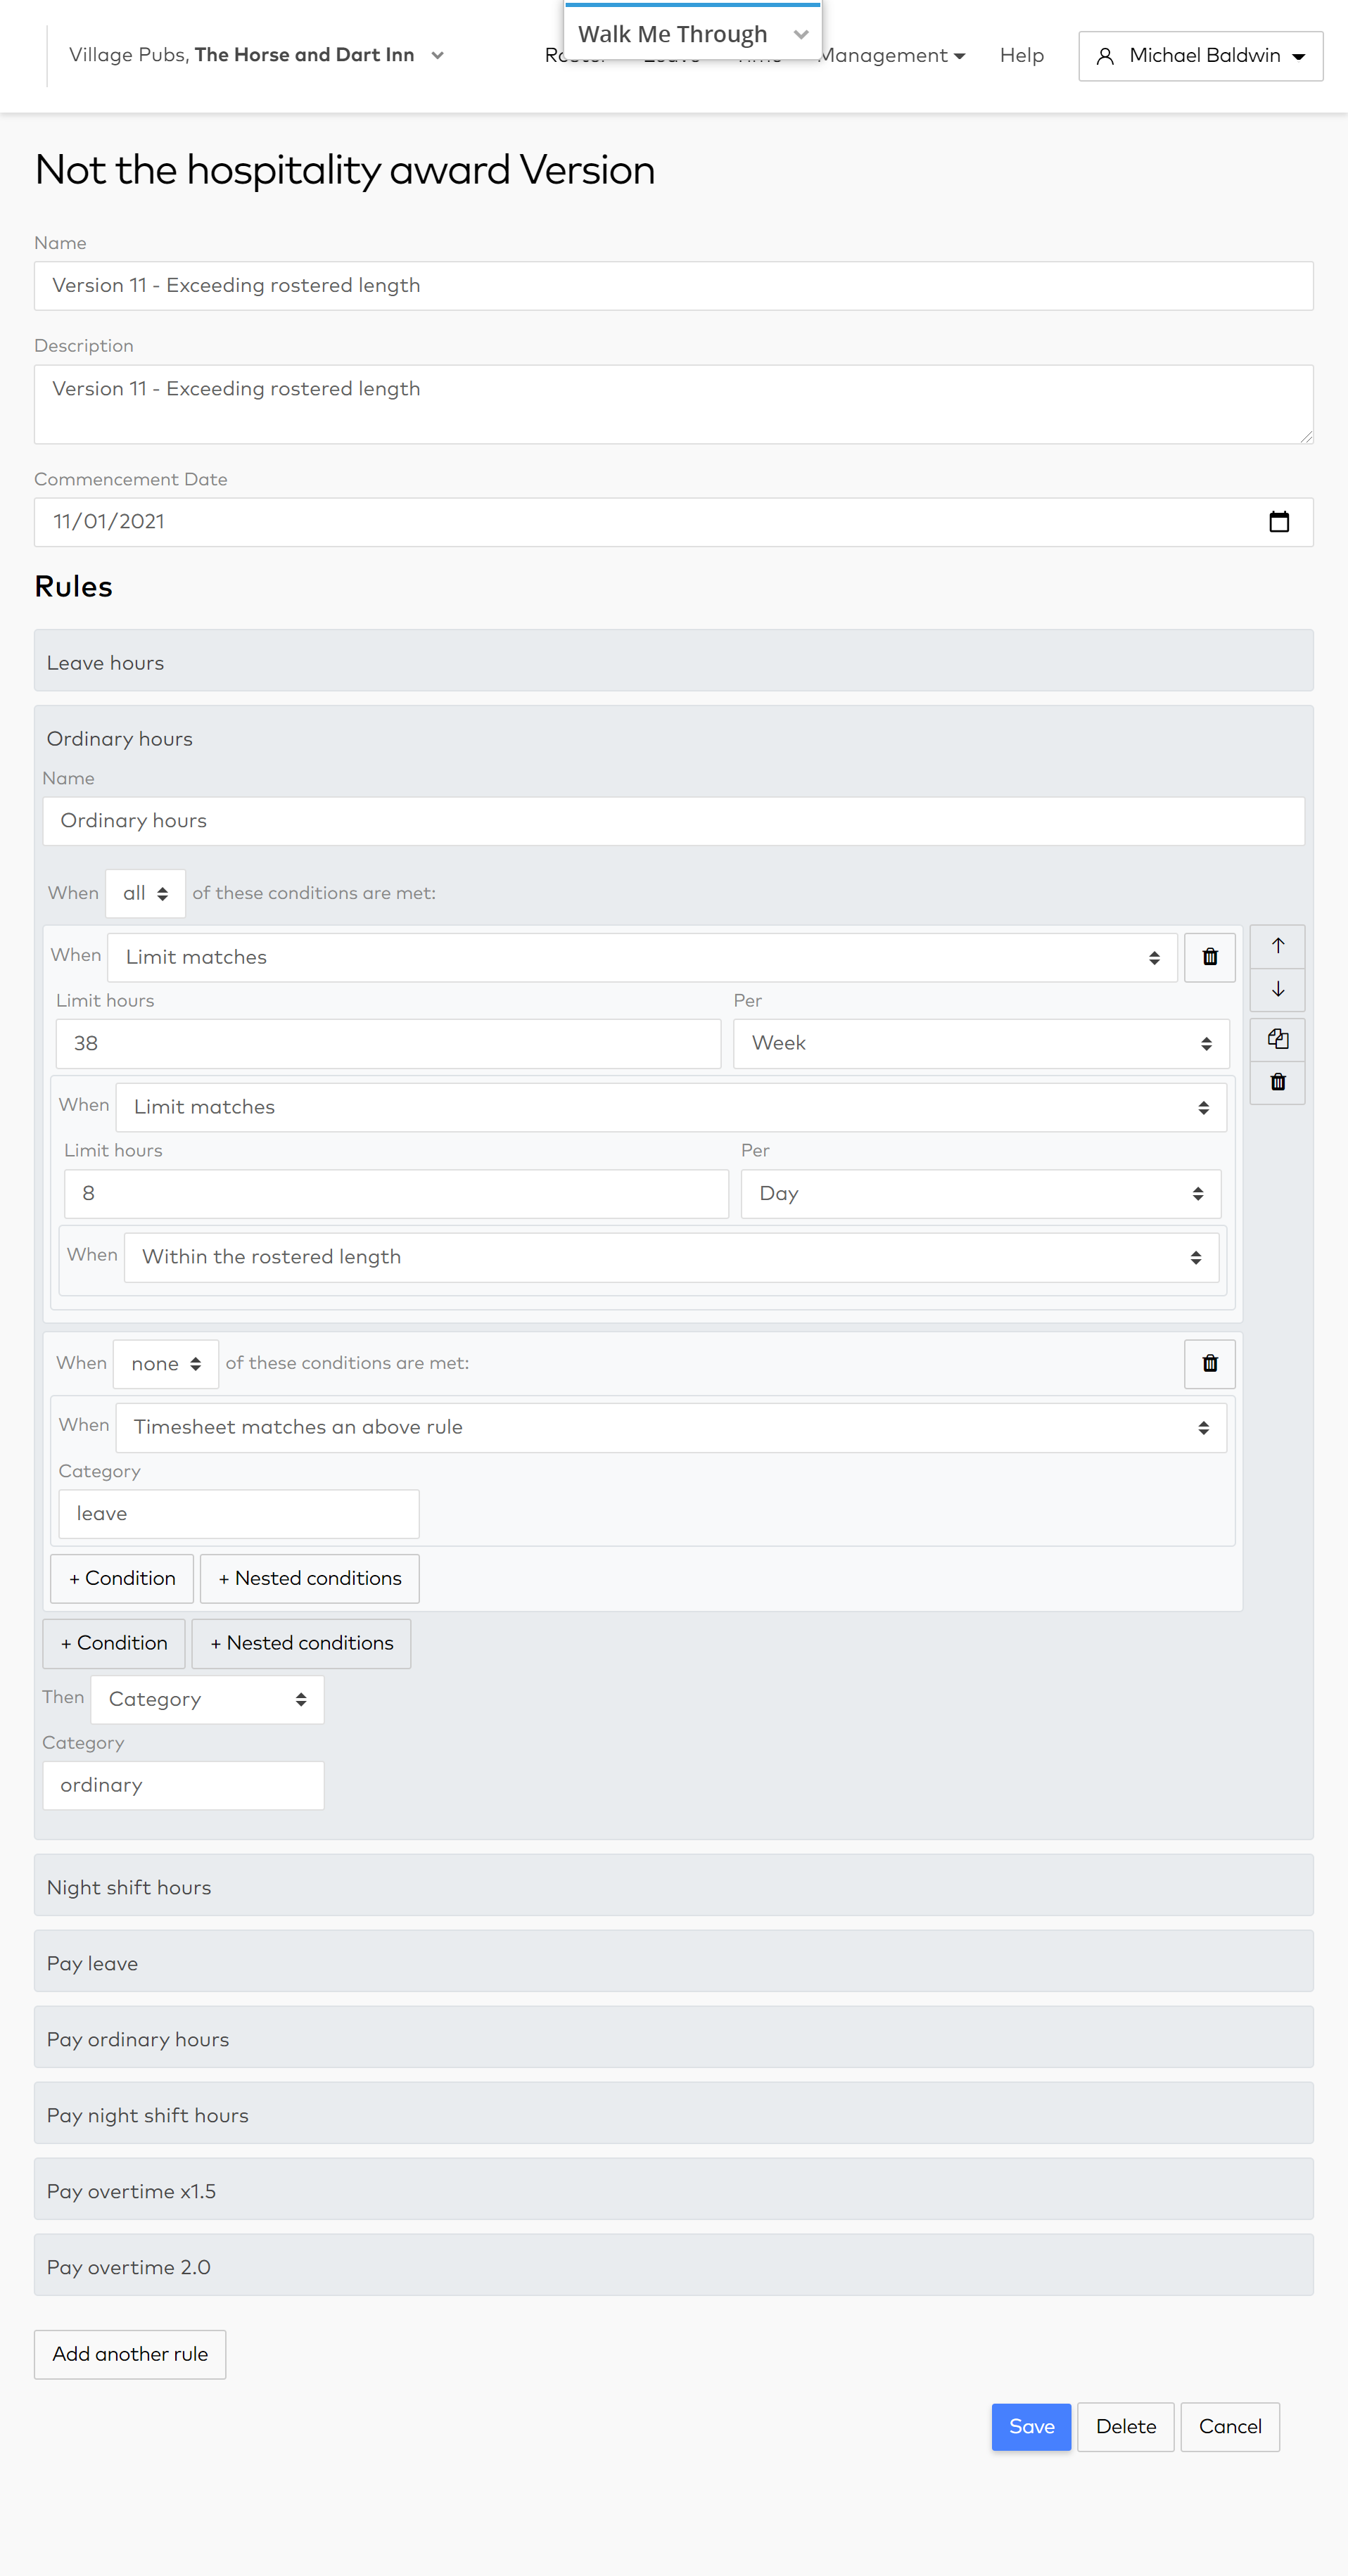The height and width of the screenshot is (2576, 1348).
Task: Open the Village Pubs location switcher
Action: click(x=256, y=55)
